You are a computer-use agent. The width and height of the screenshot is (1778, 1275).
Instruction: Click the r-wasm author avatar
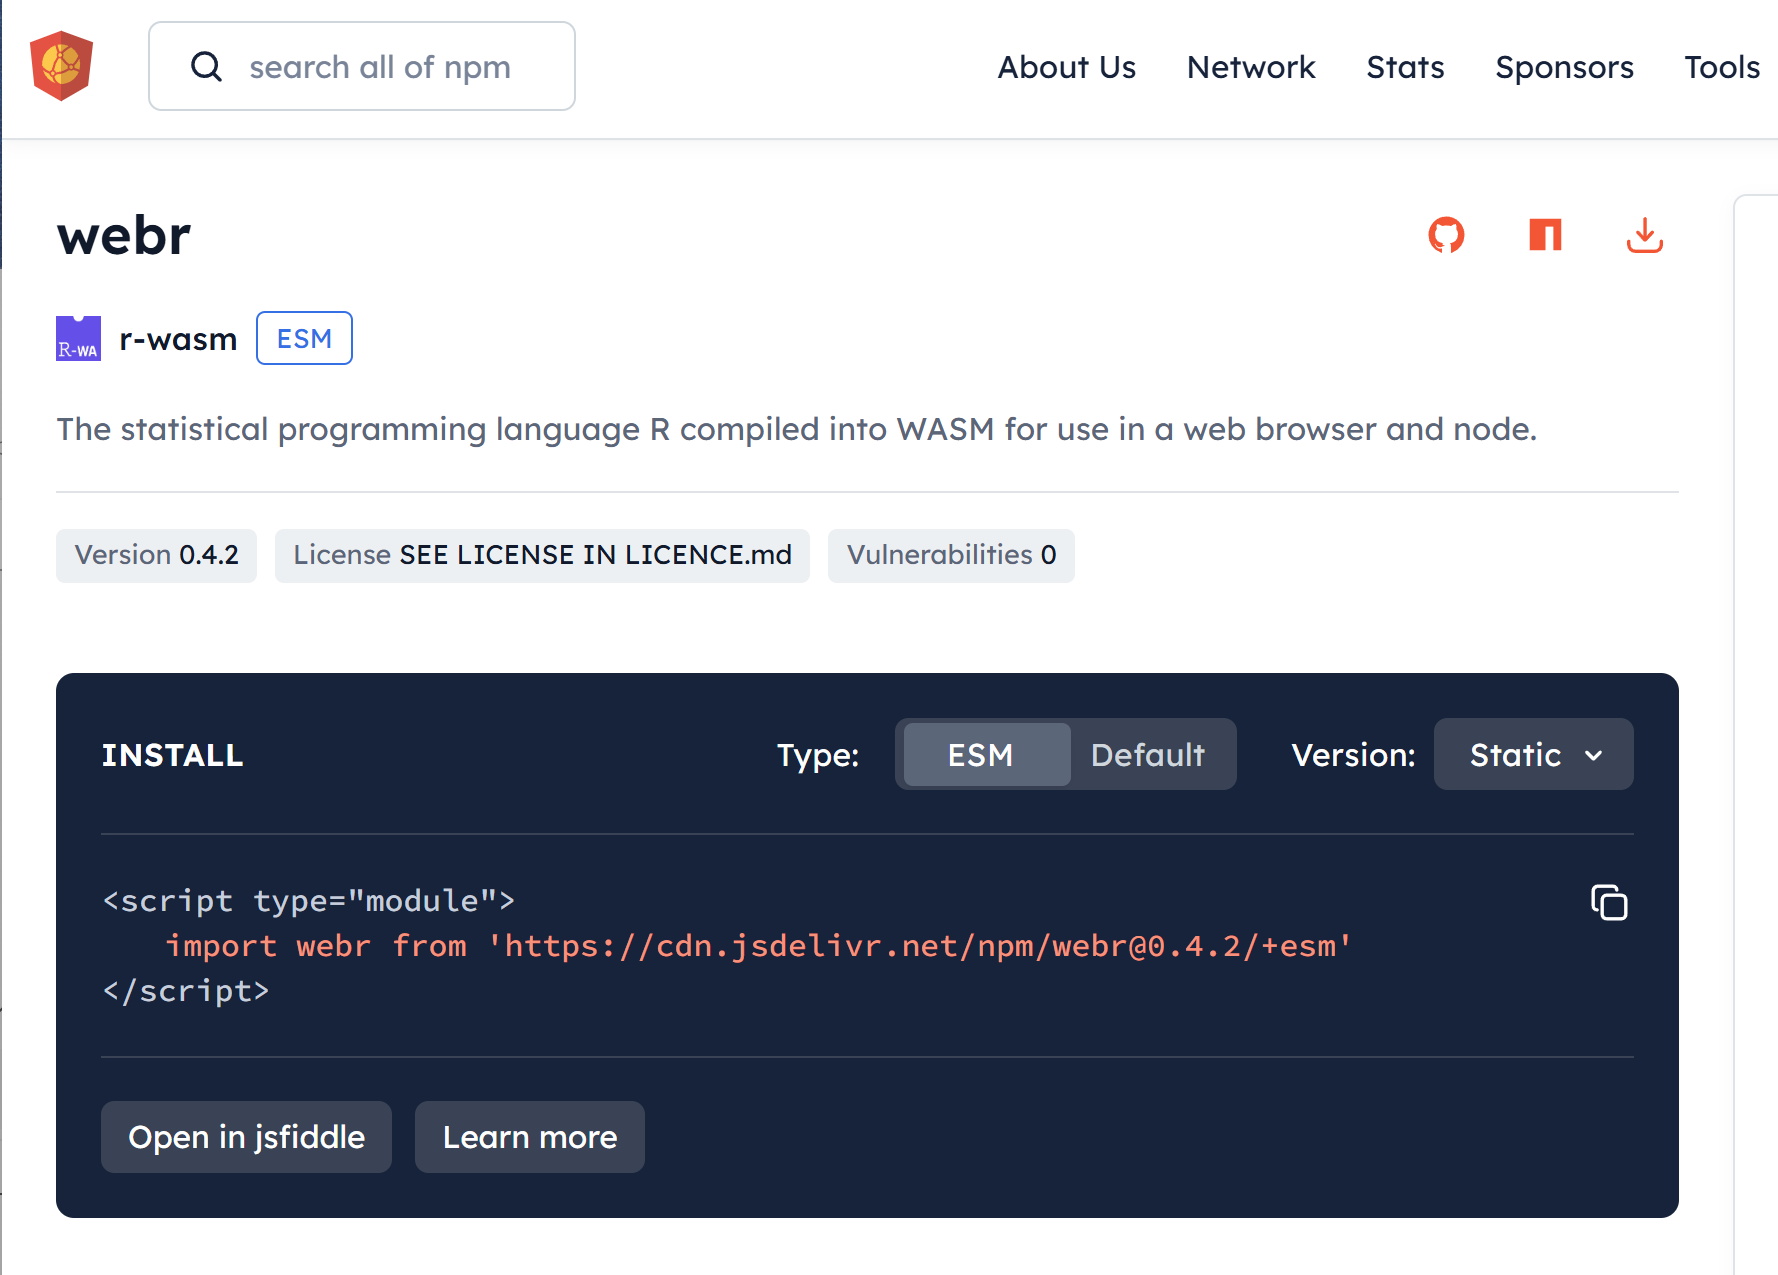tap(78, 338)
